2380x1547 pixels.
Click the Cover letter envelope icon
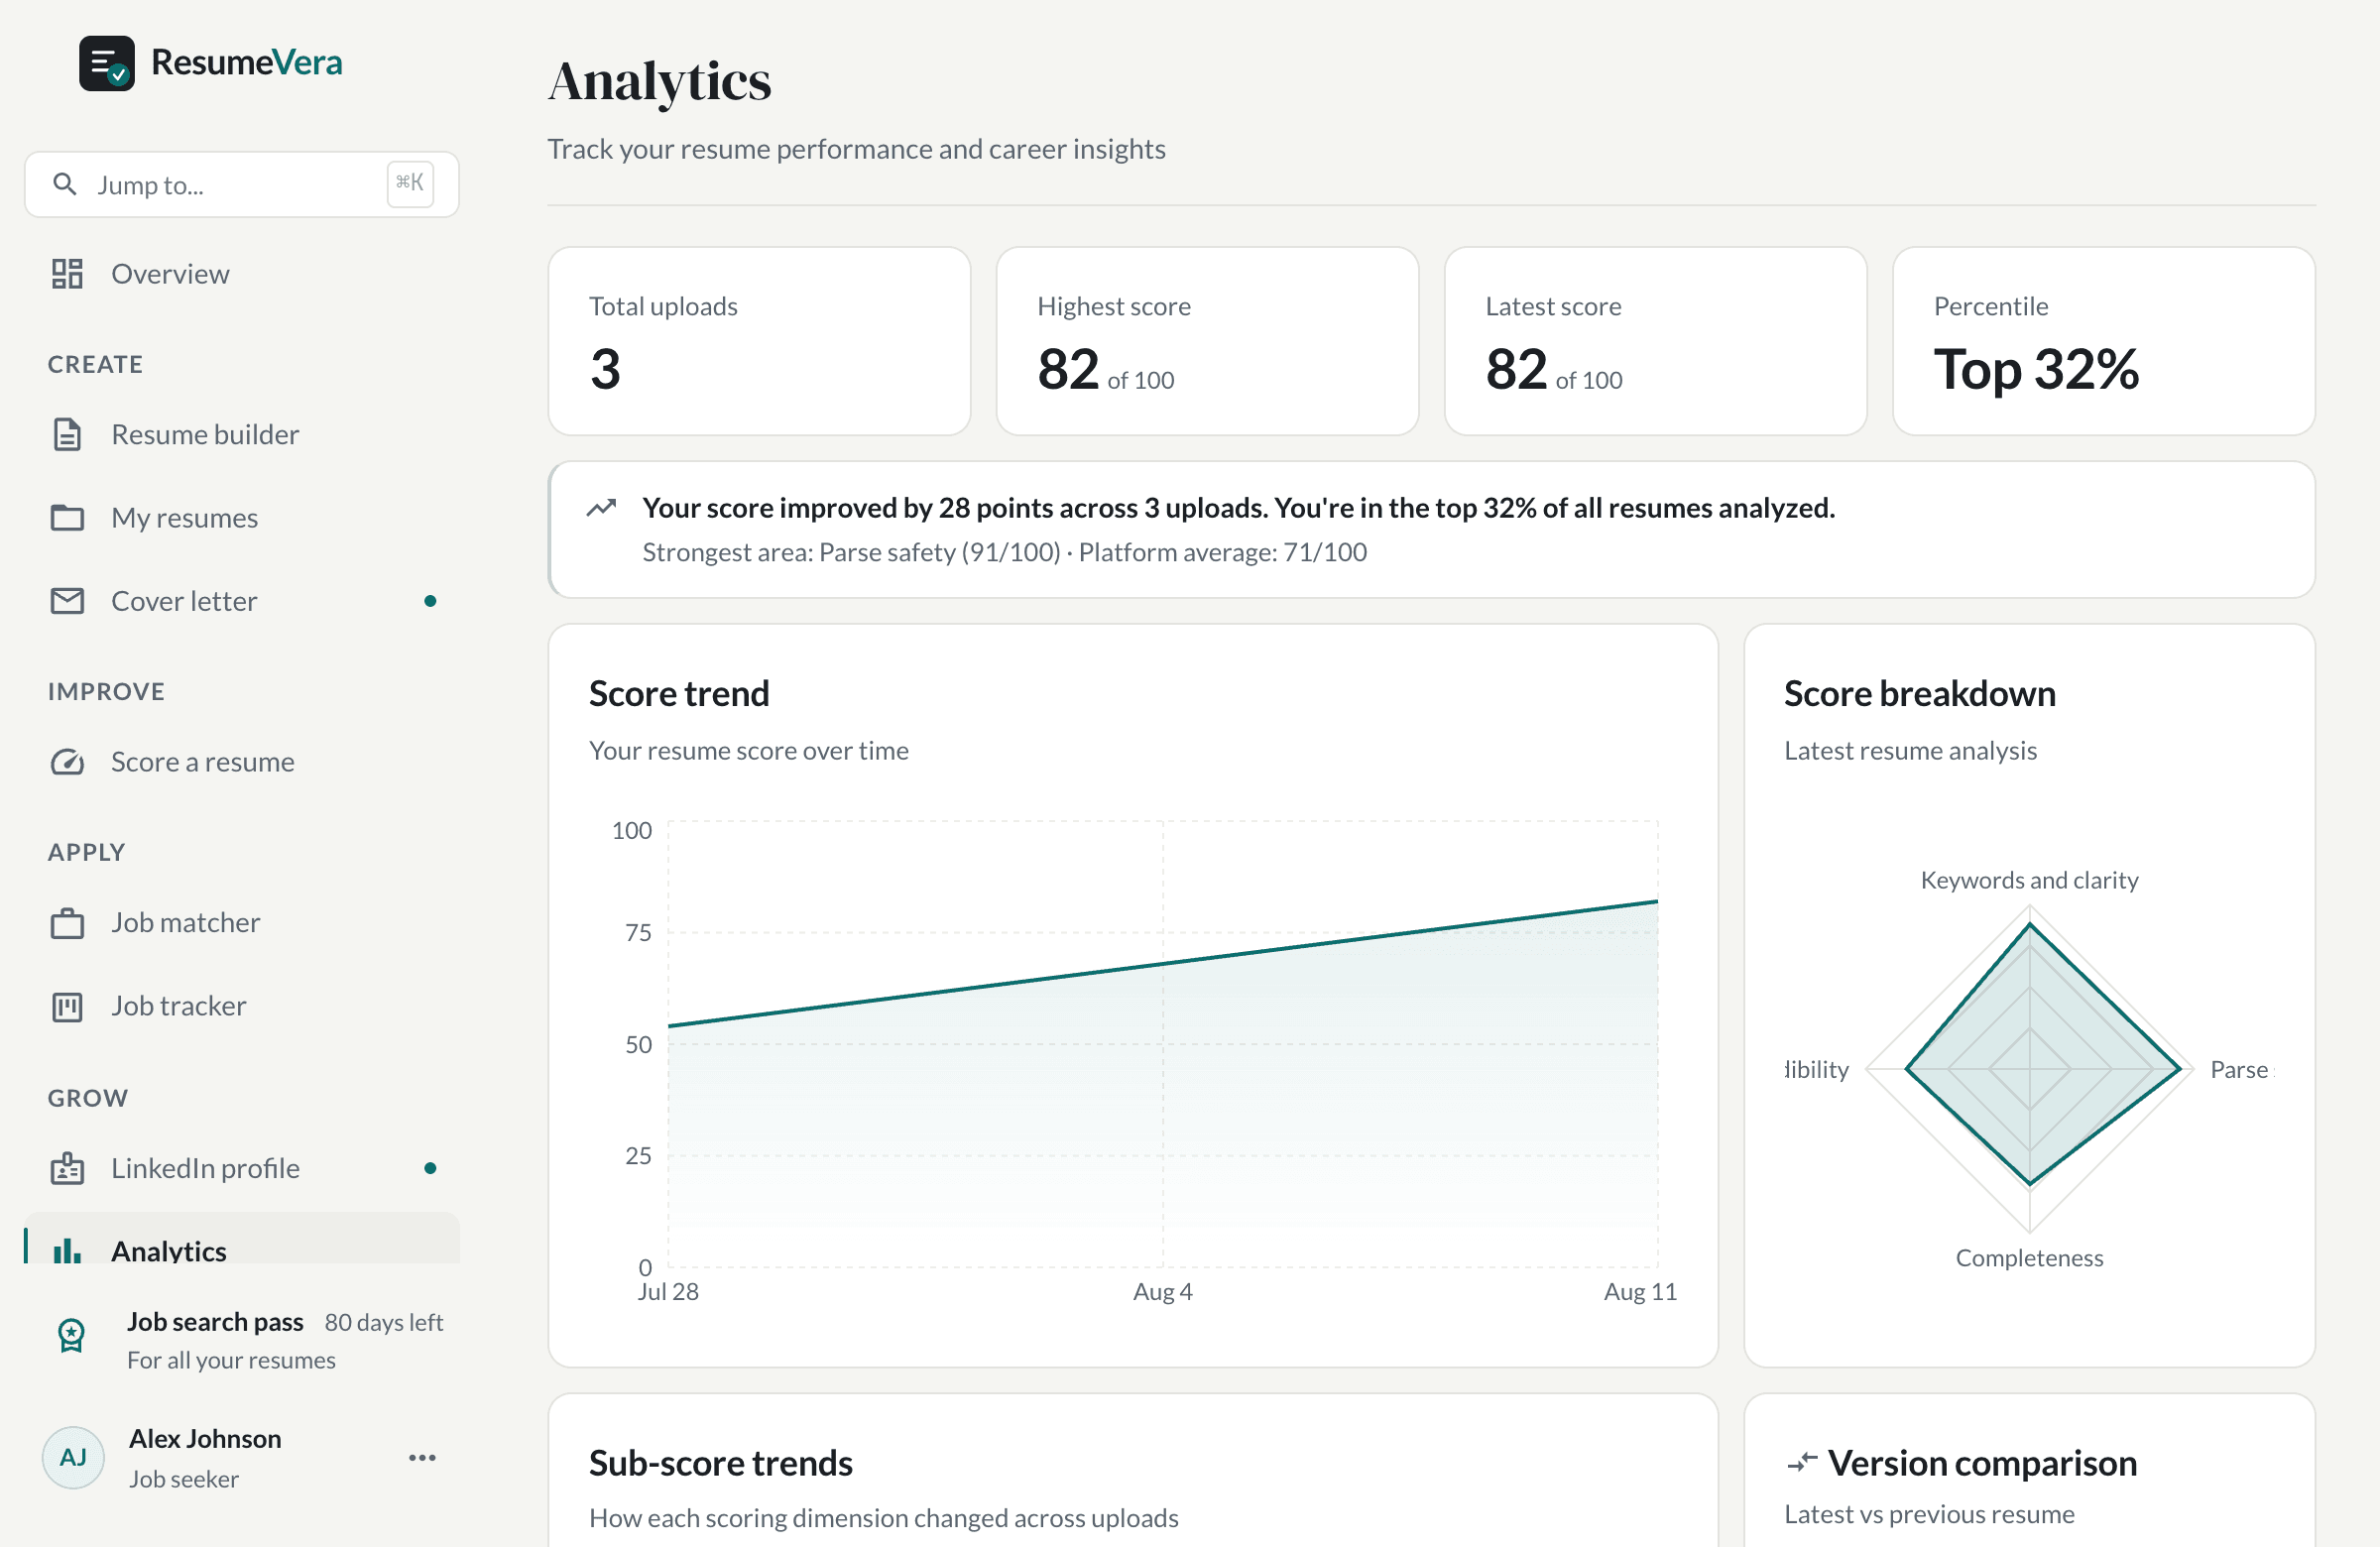[x=67, y=601]
